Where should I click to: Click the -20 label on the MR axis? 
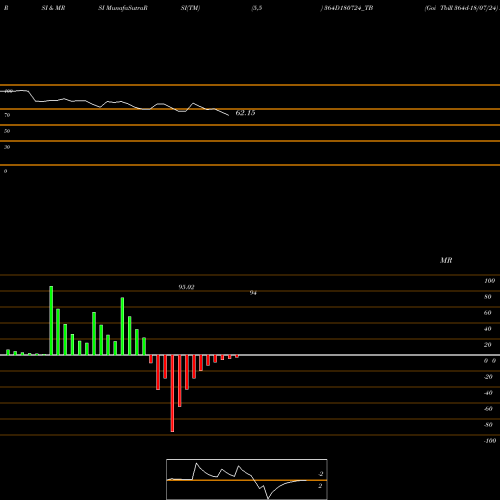click(488, 377)
